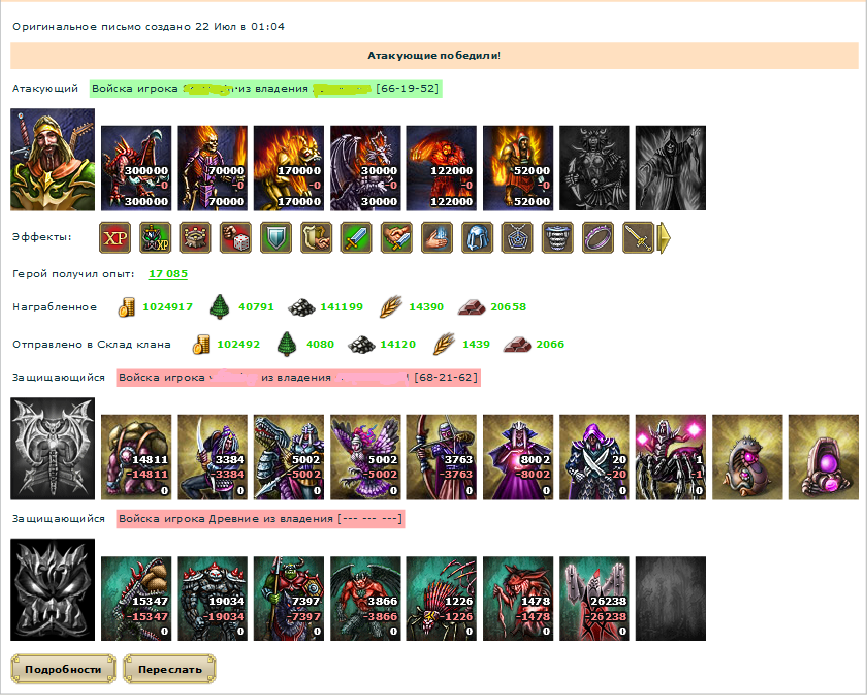Click the red XP effect icon

tap(115, 238)
